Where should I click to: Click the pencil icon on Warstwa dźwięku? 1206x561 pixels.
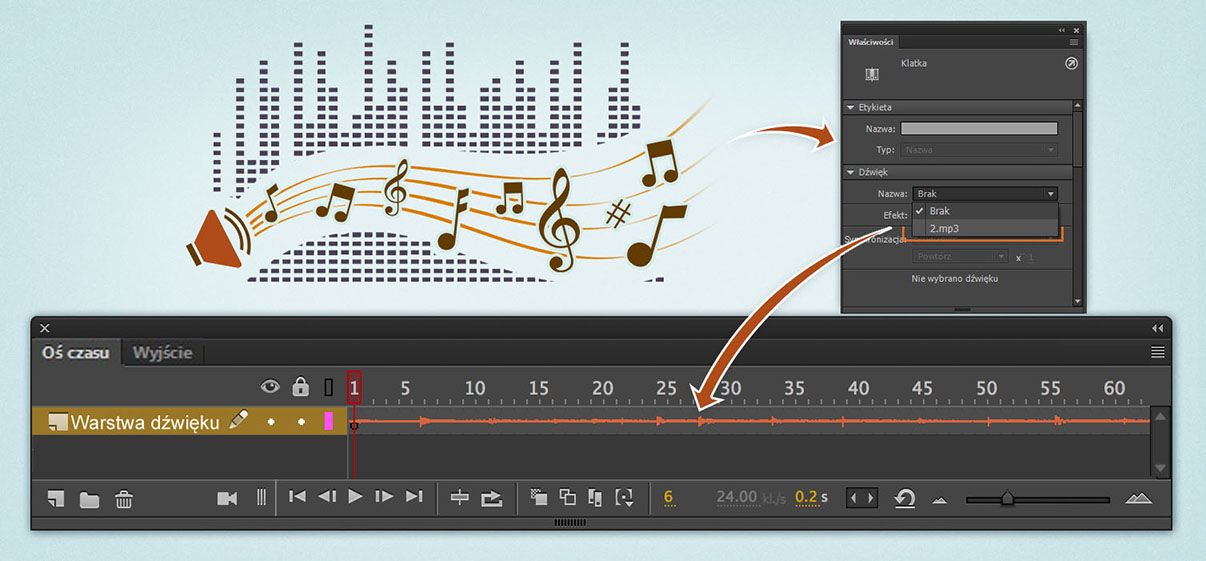[x=238, y=420]
